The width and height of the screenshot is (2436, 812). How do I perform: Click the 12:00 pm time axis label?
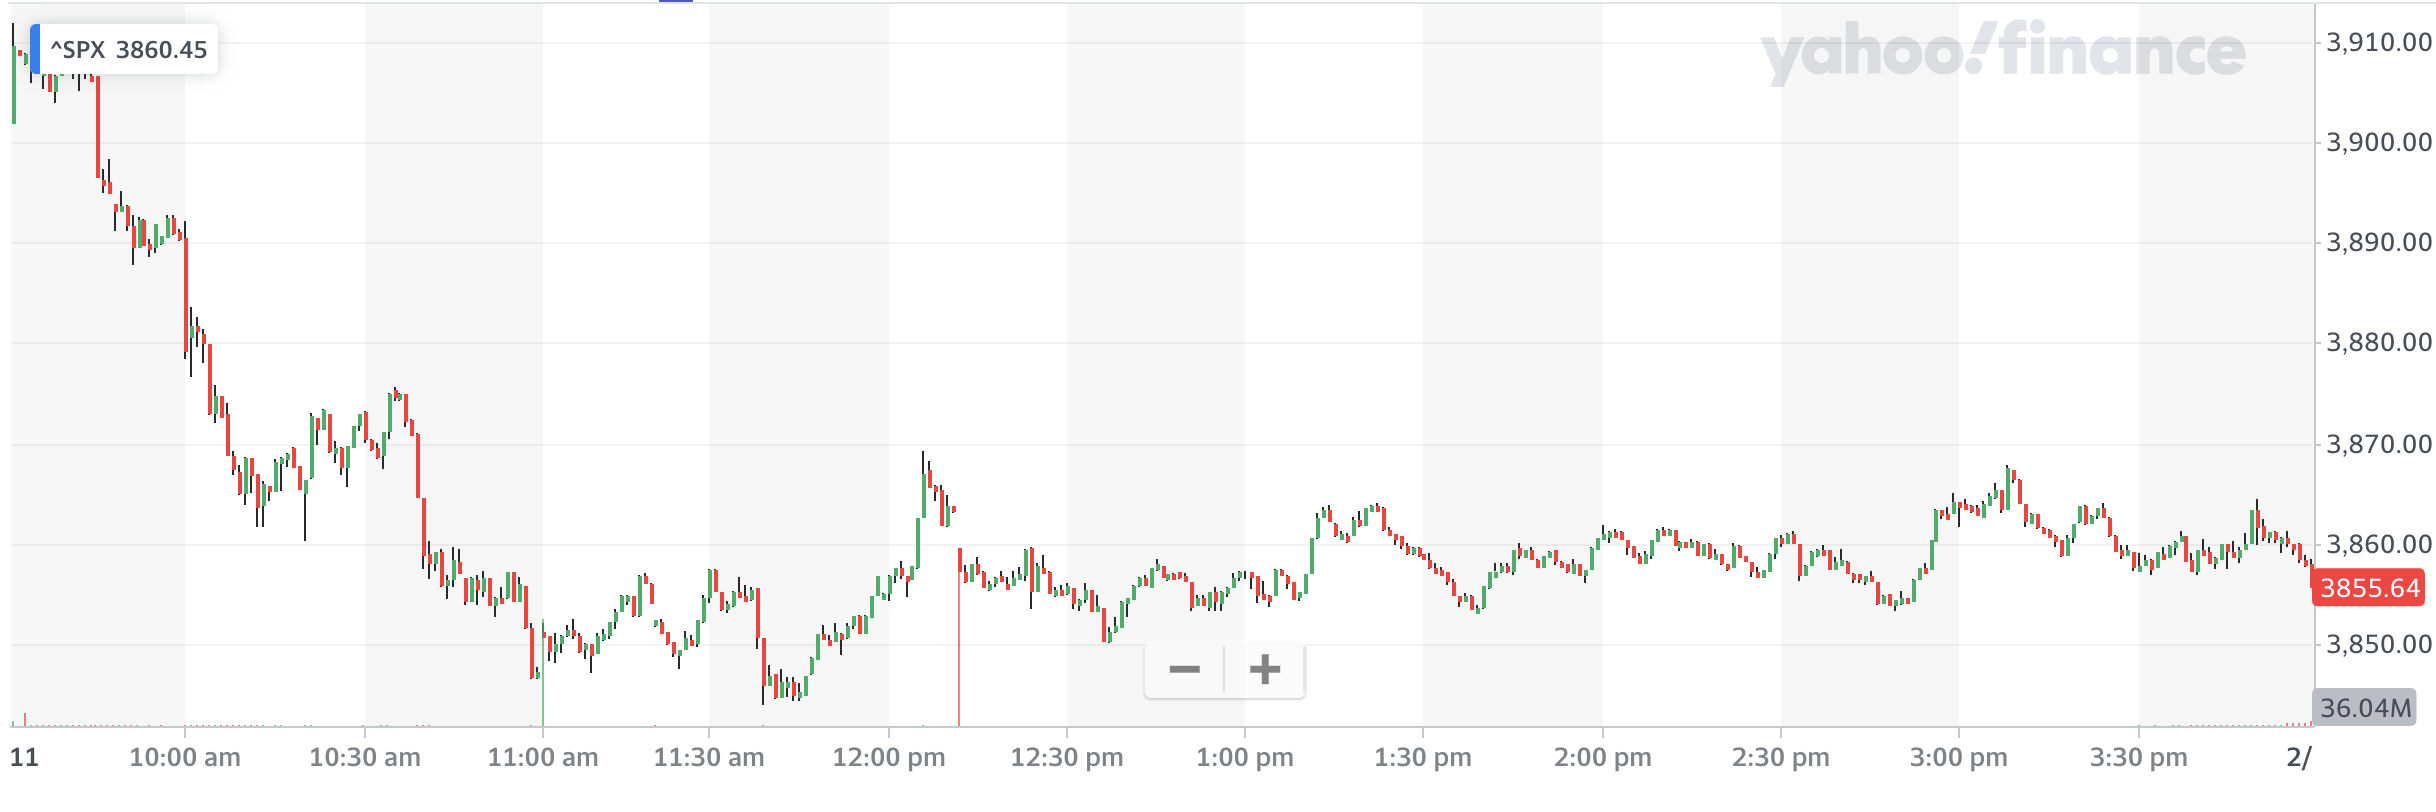888,757
